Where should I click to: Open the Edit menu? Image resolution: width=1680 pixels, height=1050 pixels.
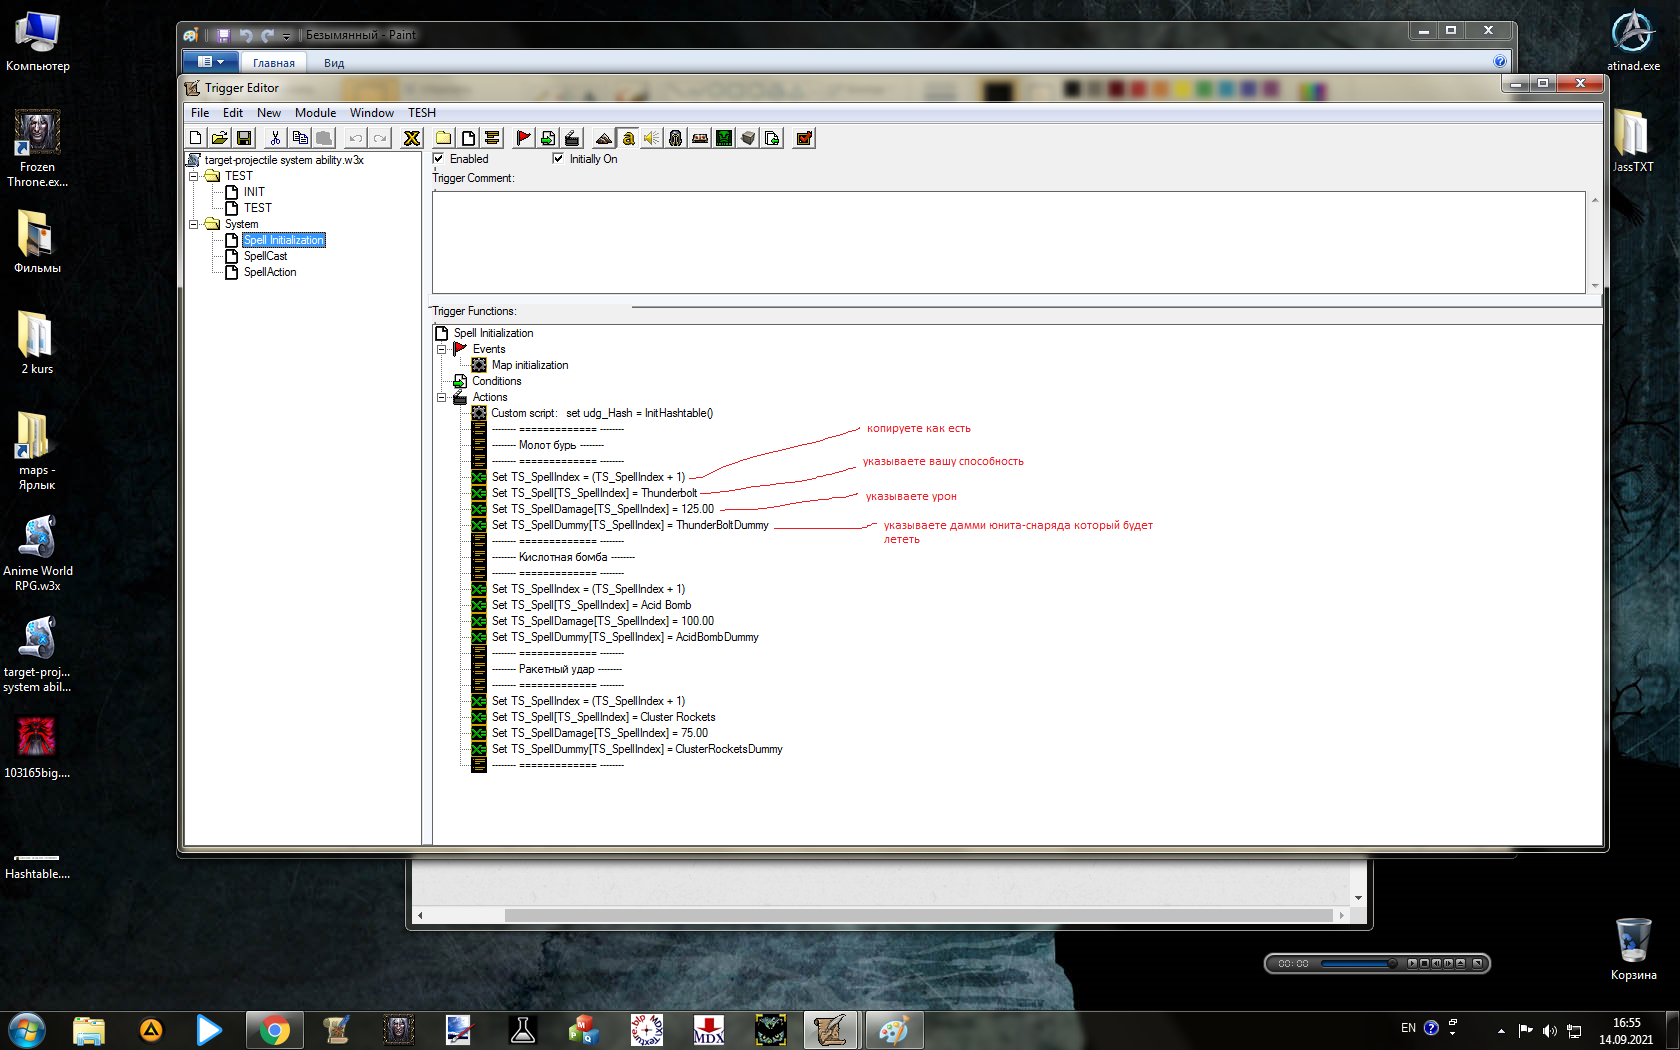[233, 113]
